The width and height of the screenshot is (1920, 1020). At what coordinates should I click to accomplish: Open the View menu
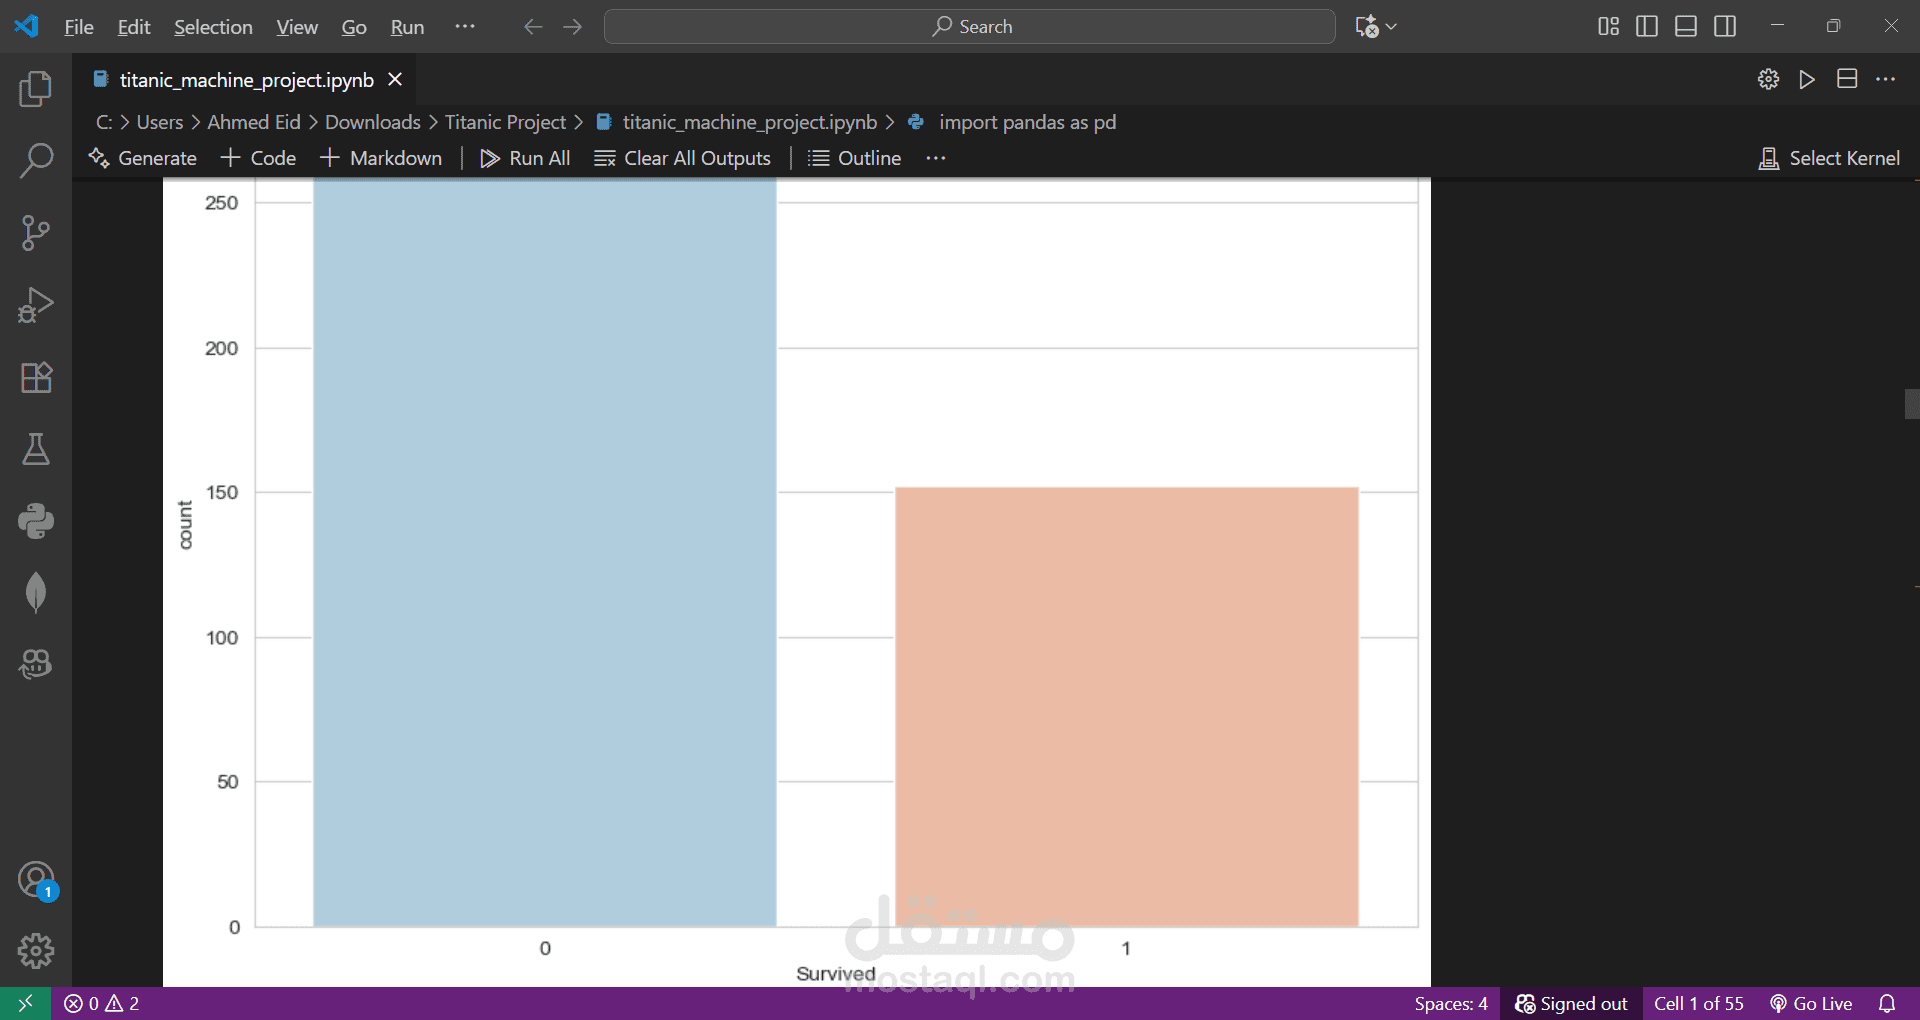click(297, 27)
